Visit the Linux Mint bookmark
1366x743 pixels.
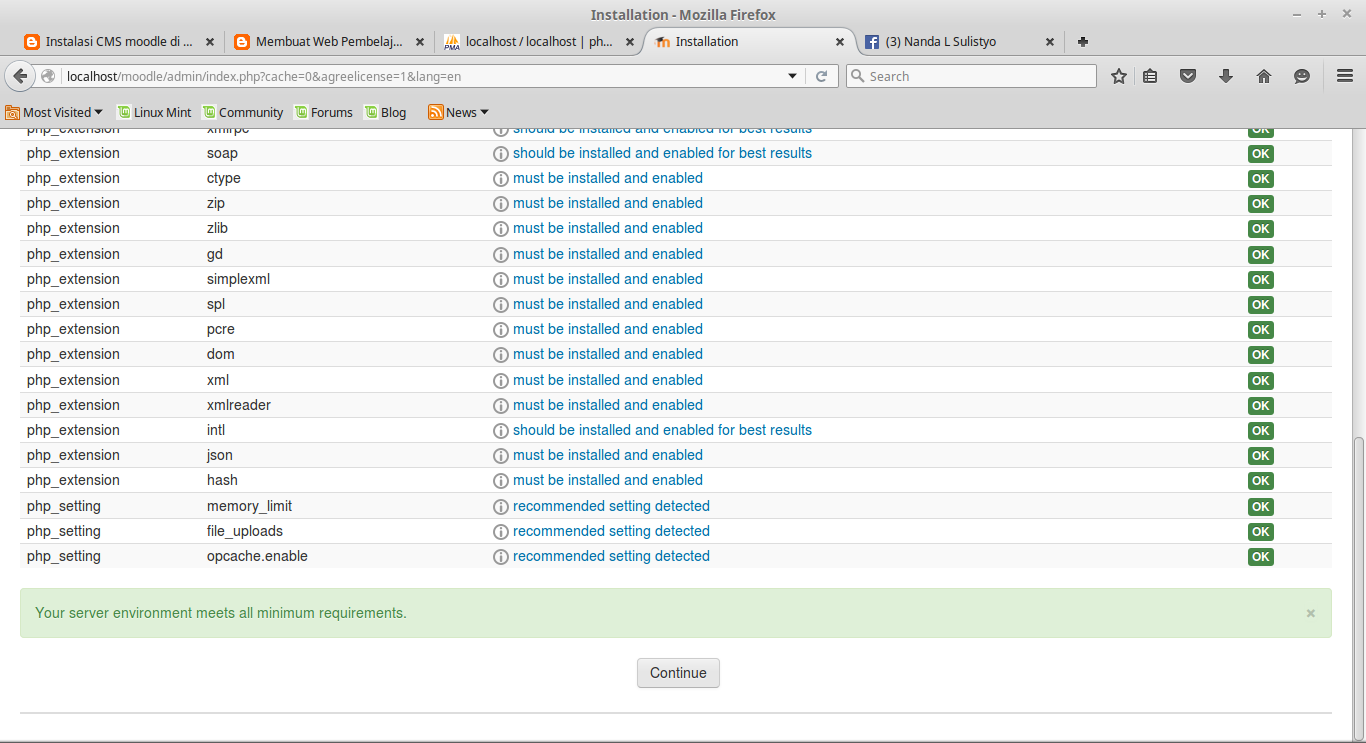click(x=154, y=112)
